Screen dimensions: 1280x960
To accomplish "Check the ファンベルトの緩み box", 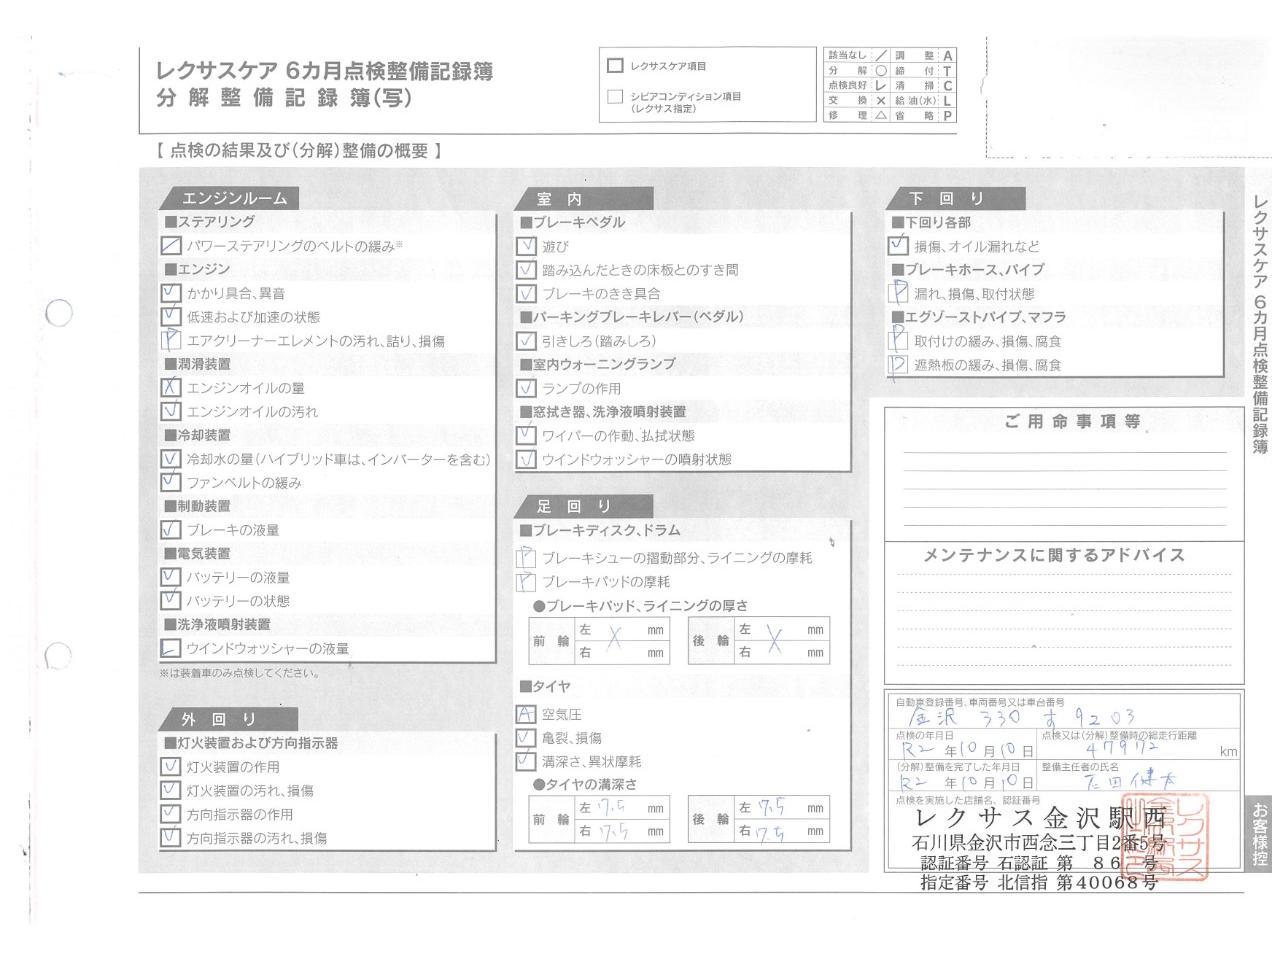I will coord(171,482).
